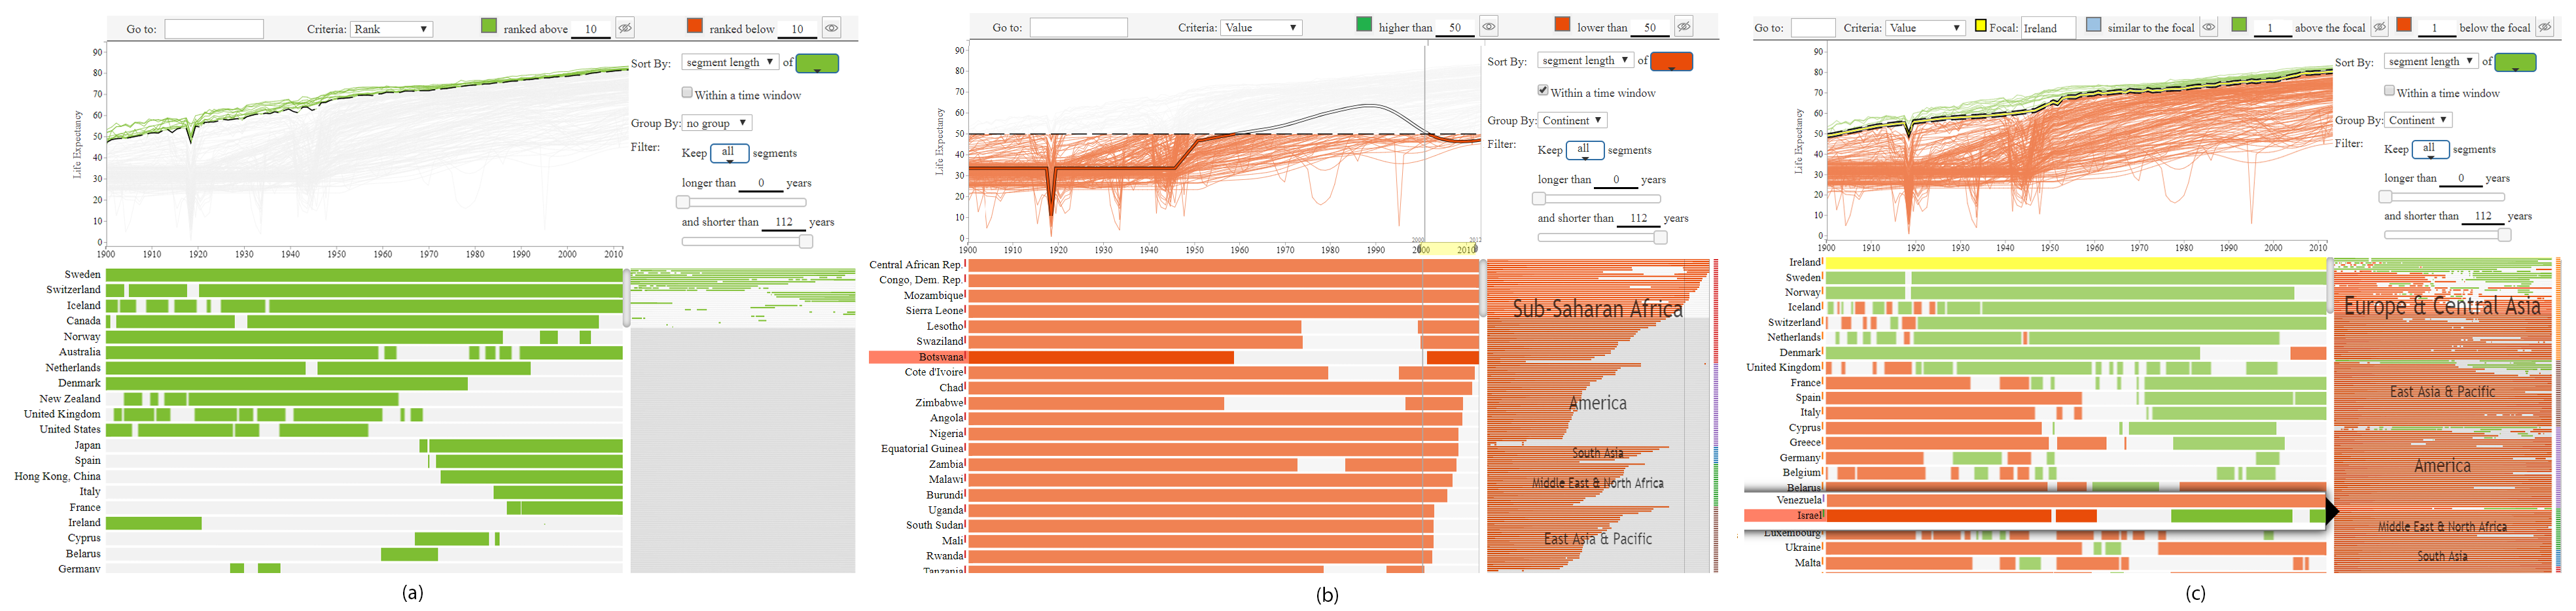Click ranked below value field showing 10

click(x=797, y=29)
